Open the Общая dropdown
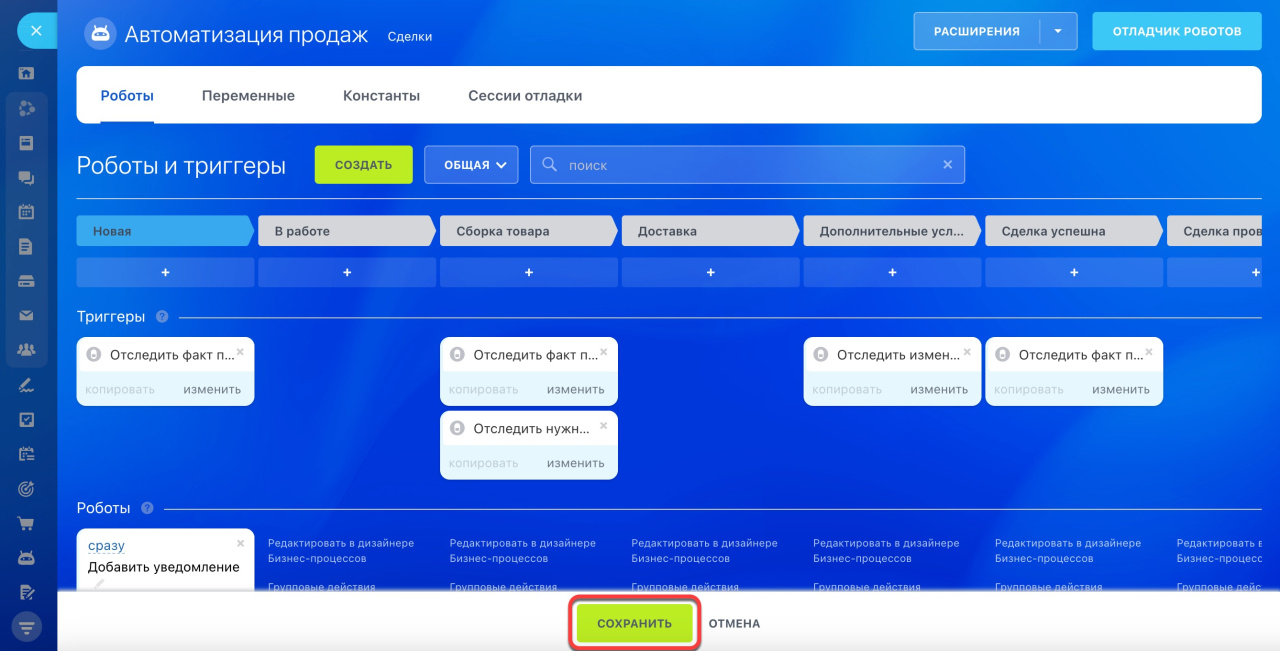This screenshot has width=1280, height=651. click(x=471, y=165)
